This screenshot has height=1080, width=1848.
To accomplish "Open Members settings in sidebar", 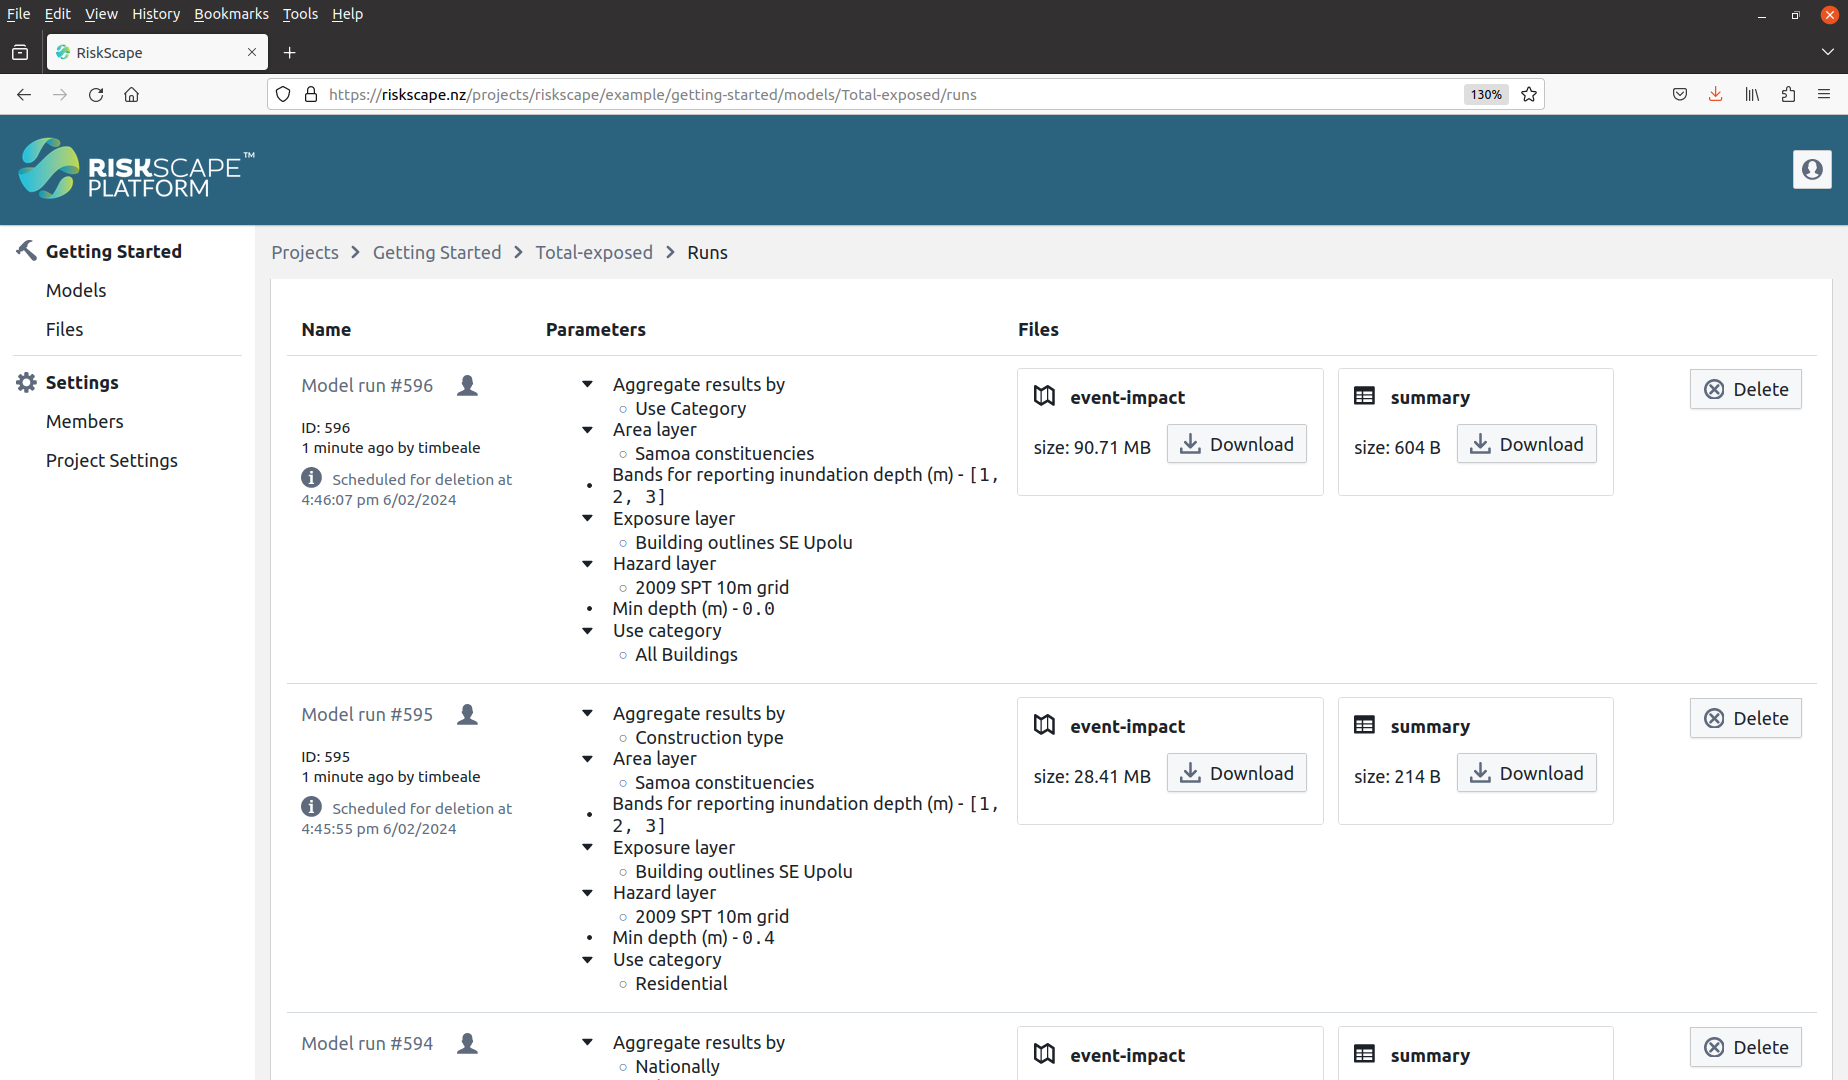I will [84, 421].
